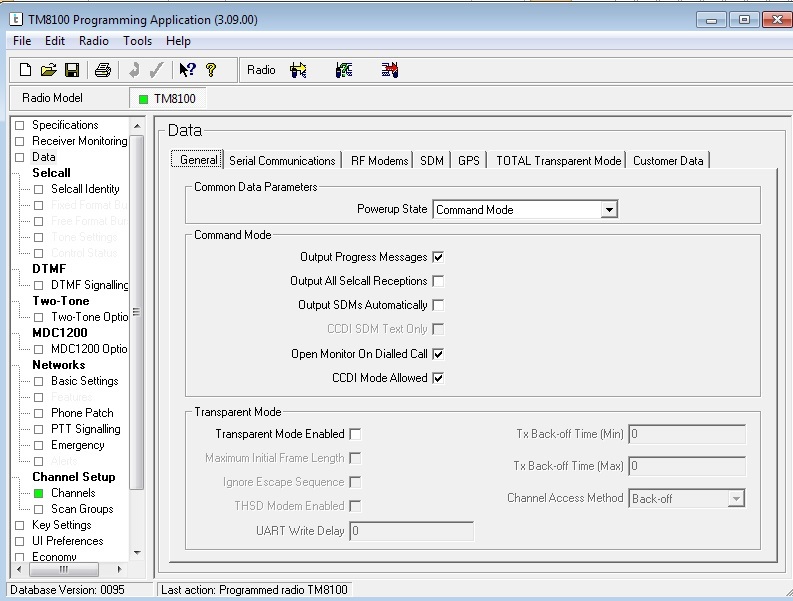Click the New file toolbar icon
Image resolution: width=793 pixels, height=601 pixels.
(x=26, y=70)
